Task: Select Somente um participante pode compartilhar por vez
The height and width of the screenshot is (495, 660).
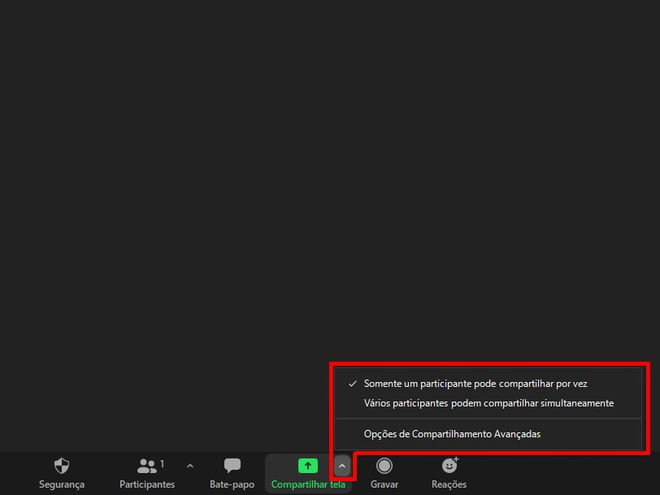Action: point(487,383)
